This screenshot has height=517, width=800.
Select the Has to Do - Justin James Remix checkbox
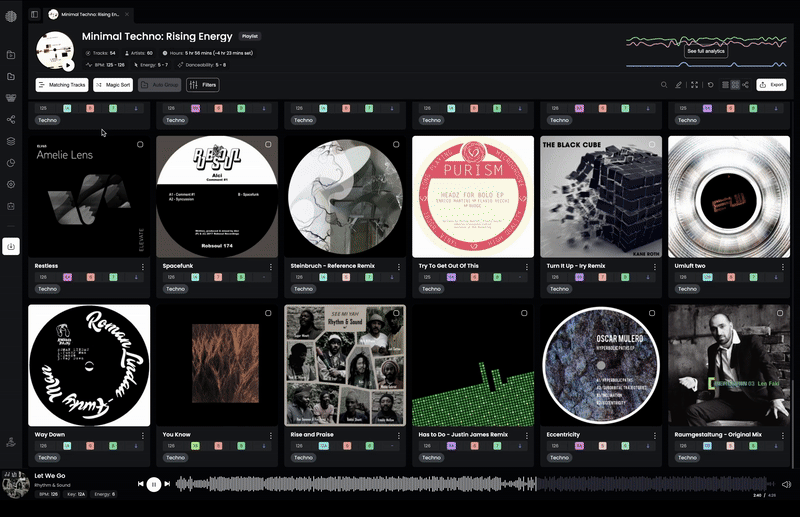click(524, 313)
